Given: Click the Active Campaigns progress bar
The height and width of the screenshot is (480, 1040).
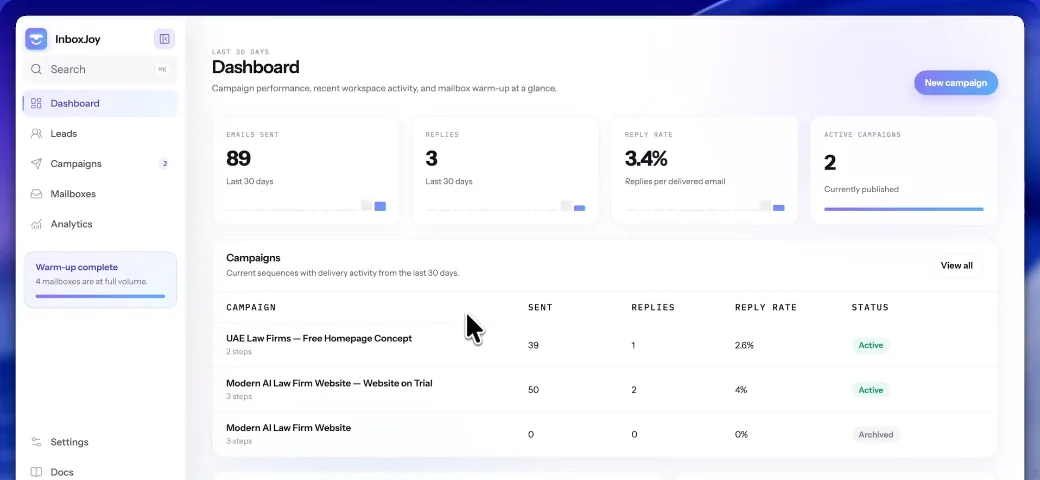Looking at the screenshot, I should pos(904,209).
